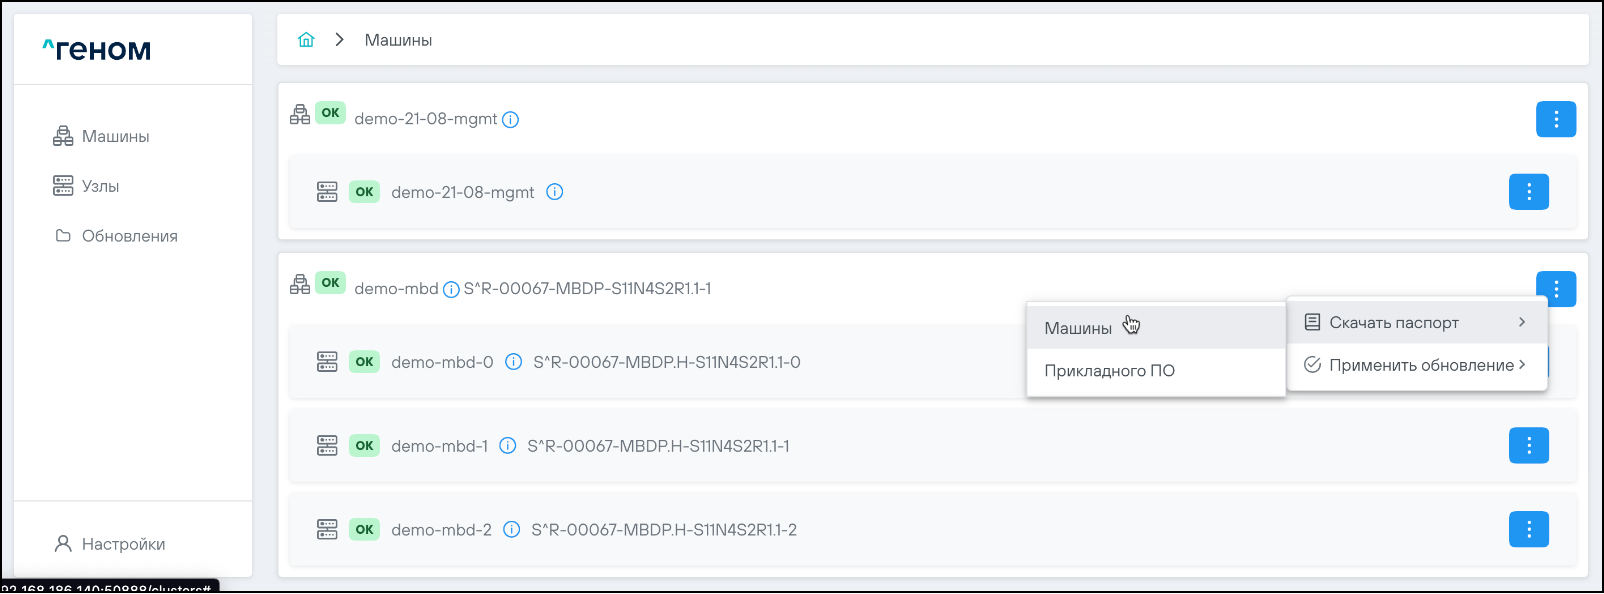This screenshot has height=594, width=1604.
Task: Expand Применить обновление menu item
Action: [x=1415, y=365]
